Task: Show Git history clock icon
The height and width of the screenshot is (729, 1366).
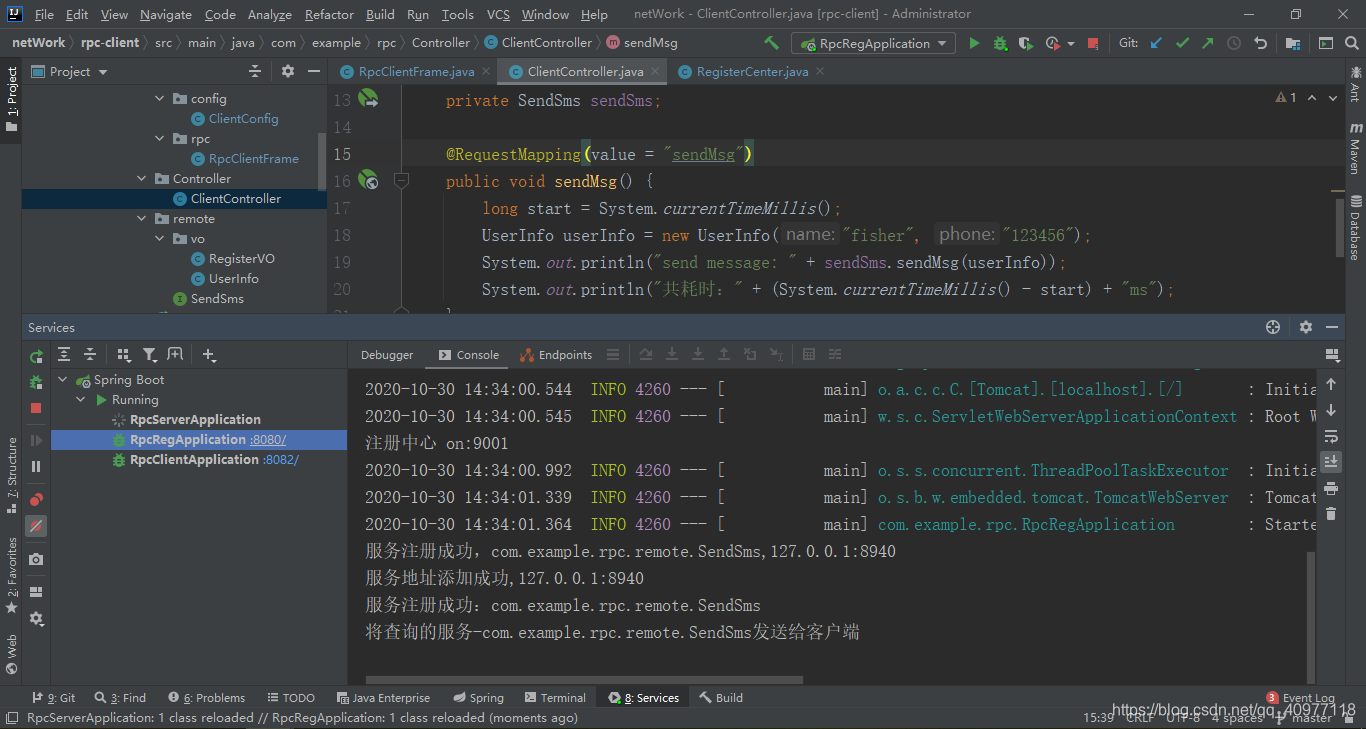Action: point(1234,43)
